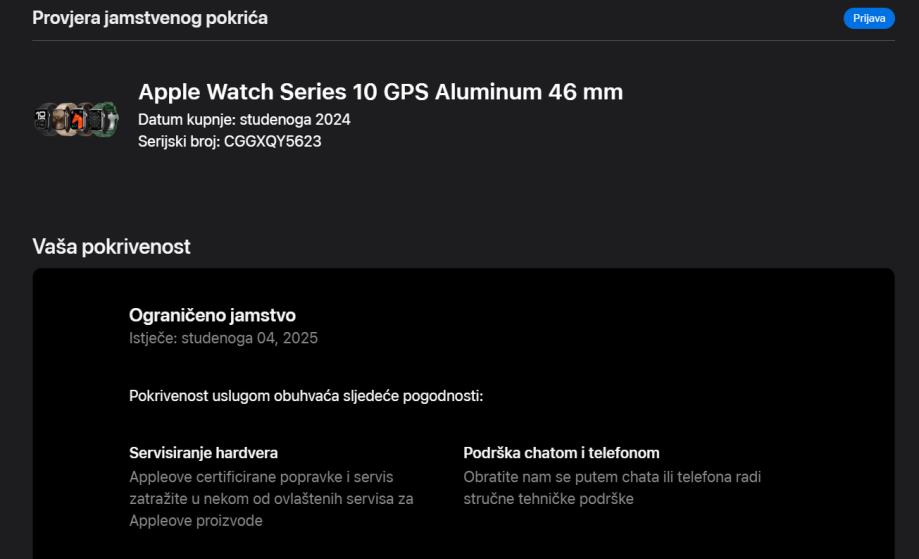
Task: Click the Istječe expiry date text
Action: [223, 338]
